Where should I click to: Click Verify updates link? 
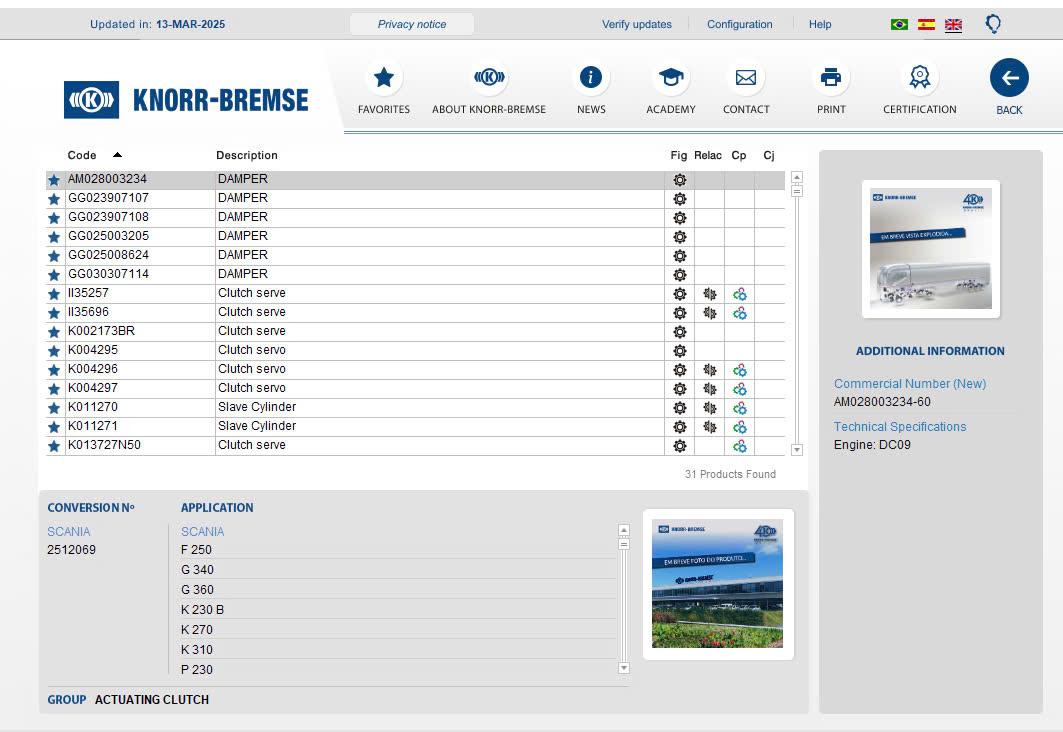coord(637,24)
